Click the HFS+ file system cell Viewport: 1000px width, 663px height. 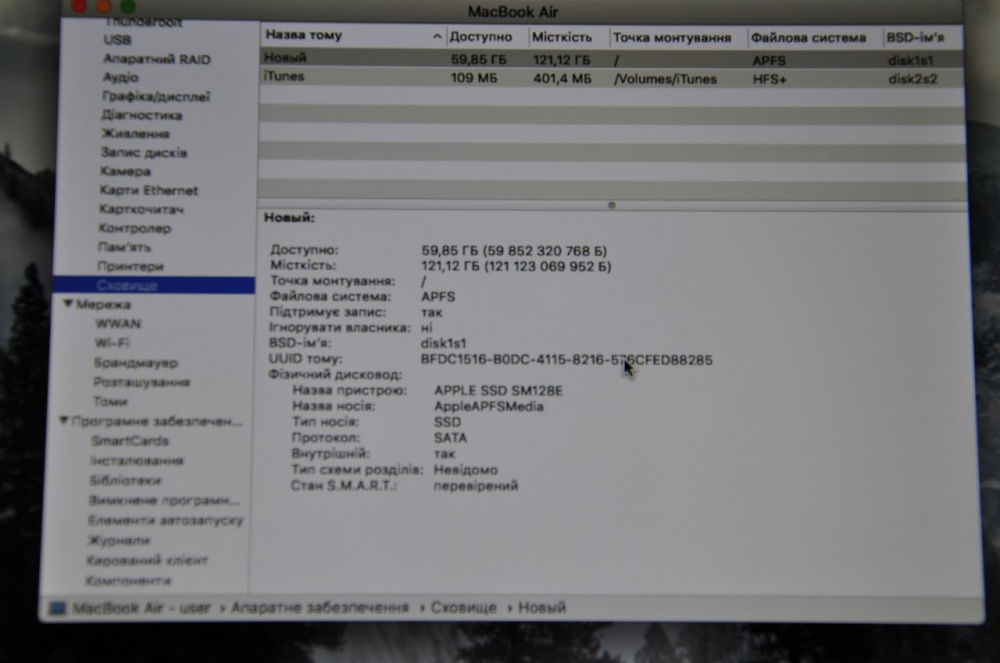pyautogui.click(x=770, y=79)
